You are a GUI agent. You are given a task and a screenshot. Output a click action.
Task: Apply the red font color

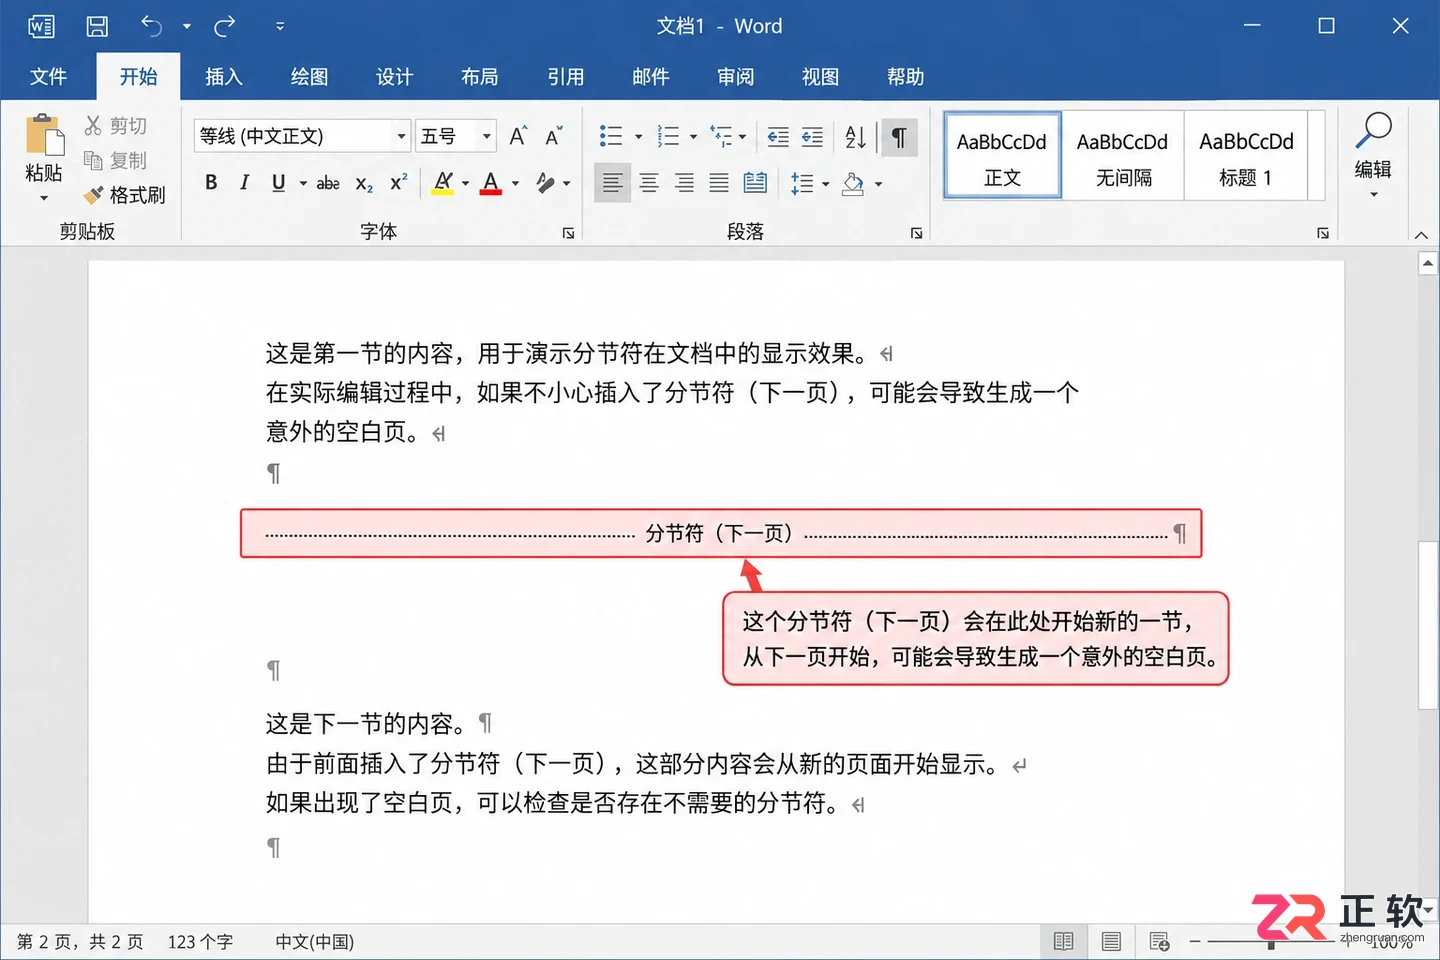pyautogui.click(x=490, y=183)
